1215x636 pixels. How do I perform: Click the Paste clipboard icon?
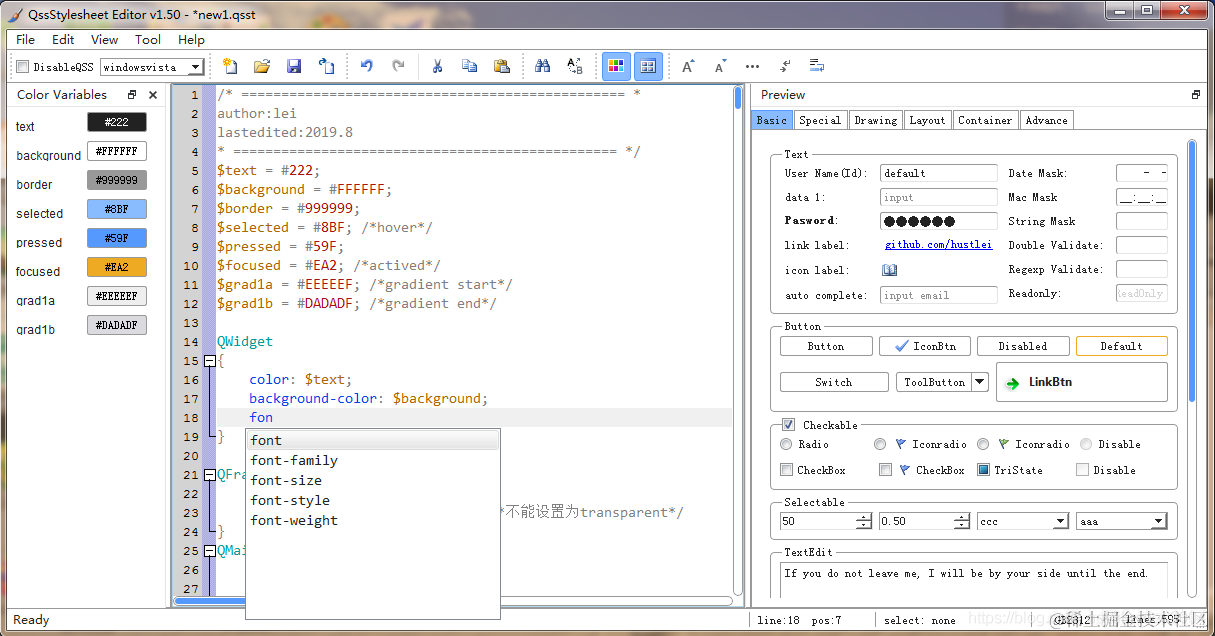point(502,66)
